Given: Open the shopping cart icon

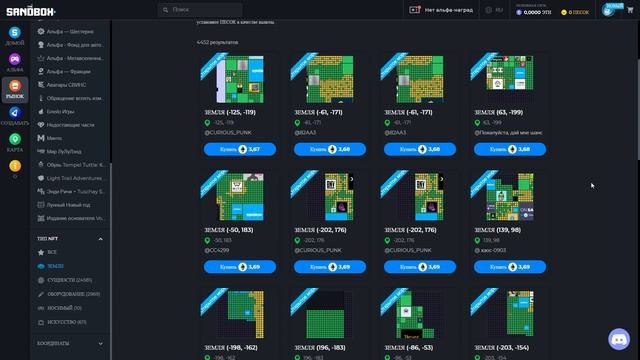Looking at the screenshot, I should point(630,10).
